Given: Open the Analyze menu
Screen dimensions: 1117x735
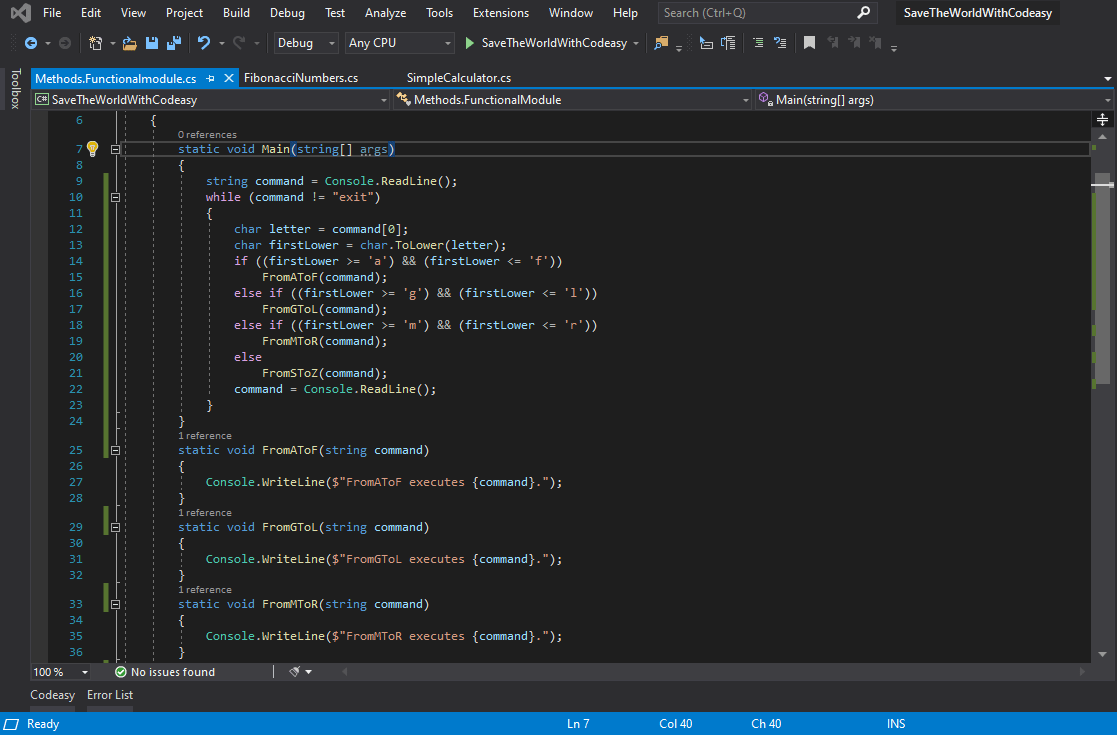Looking at the screenshot, I should [x=385, y=13].
